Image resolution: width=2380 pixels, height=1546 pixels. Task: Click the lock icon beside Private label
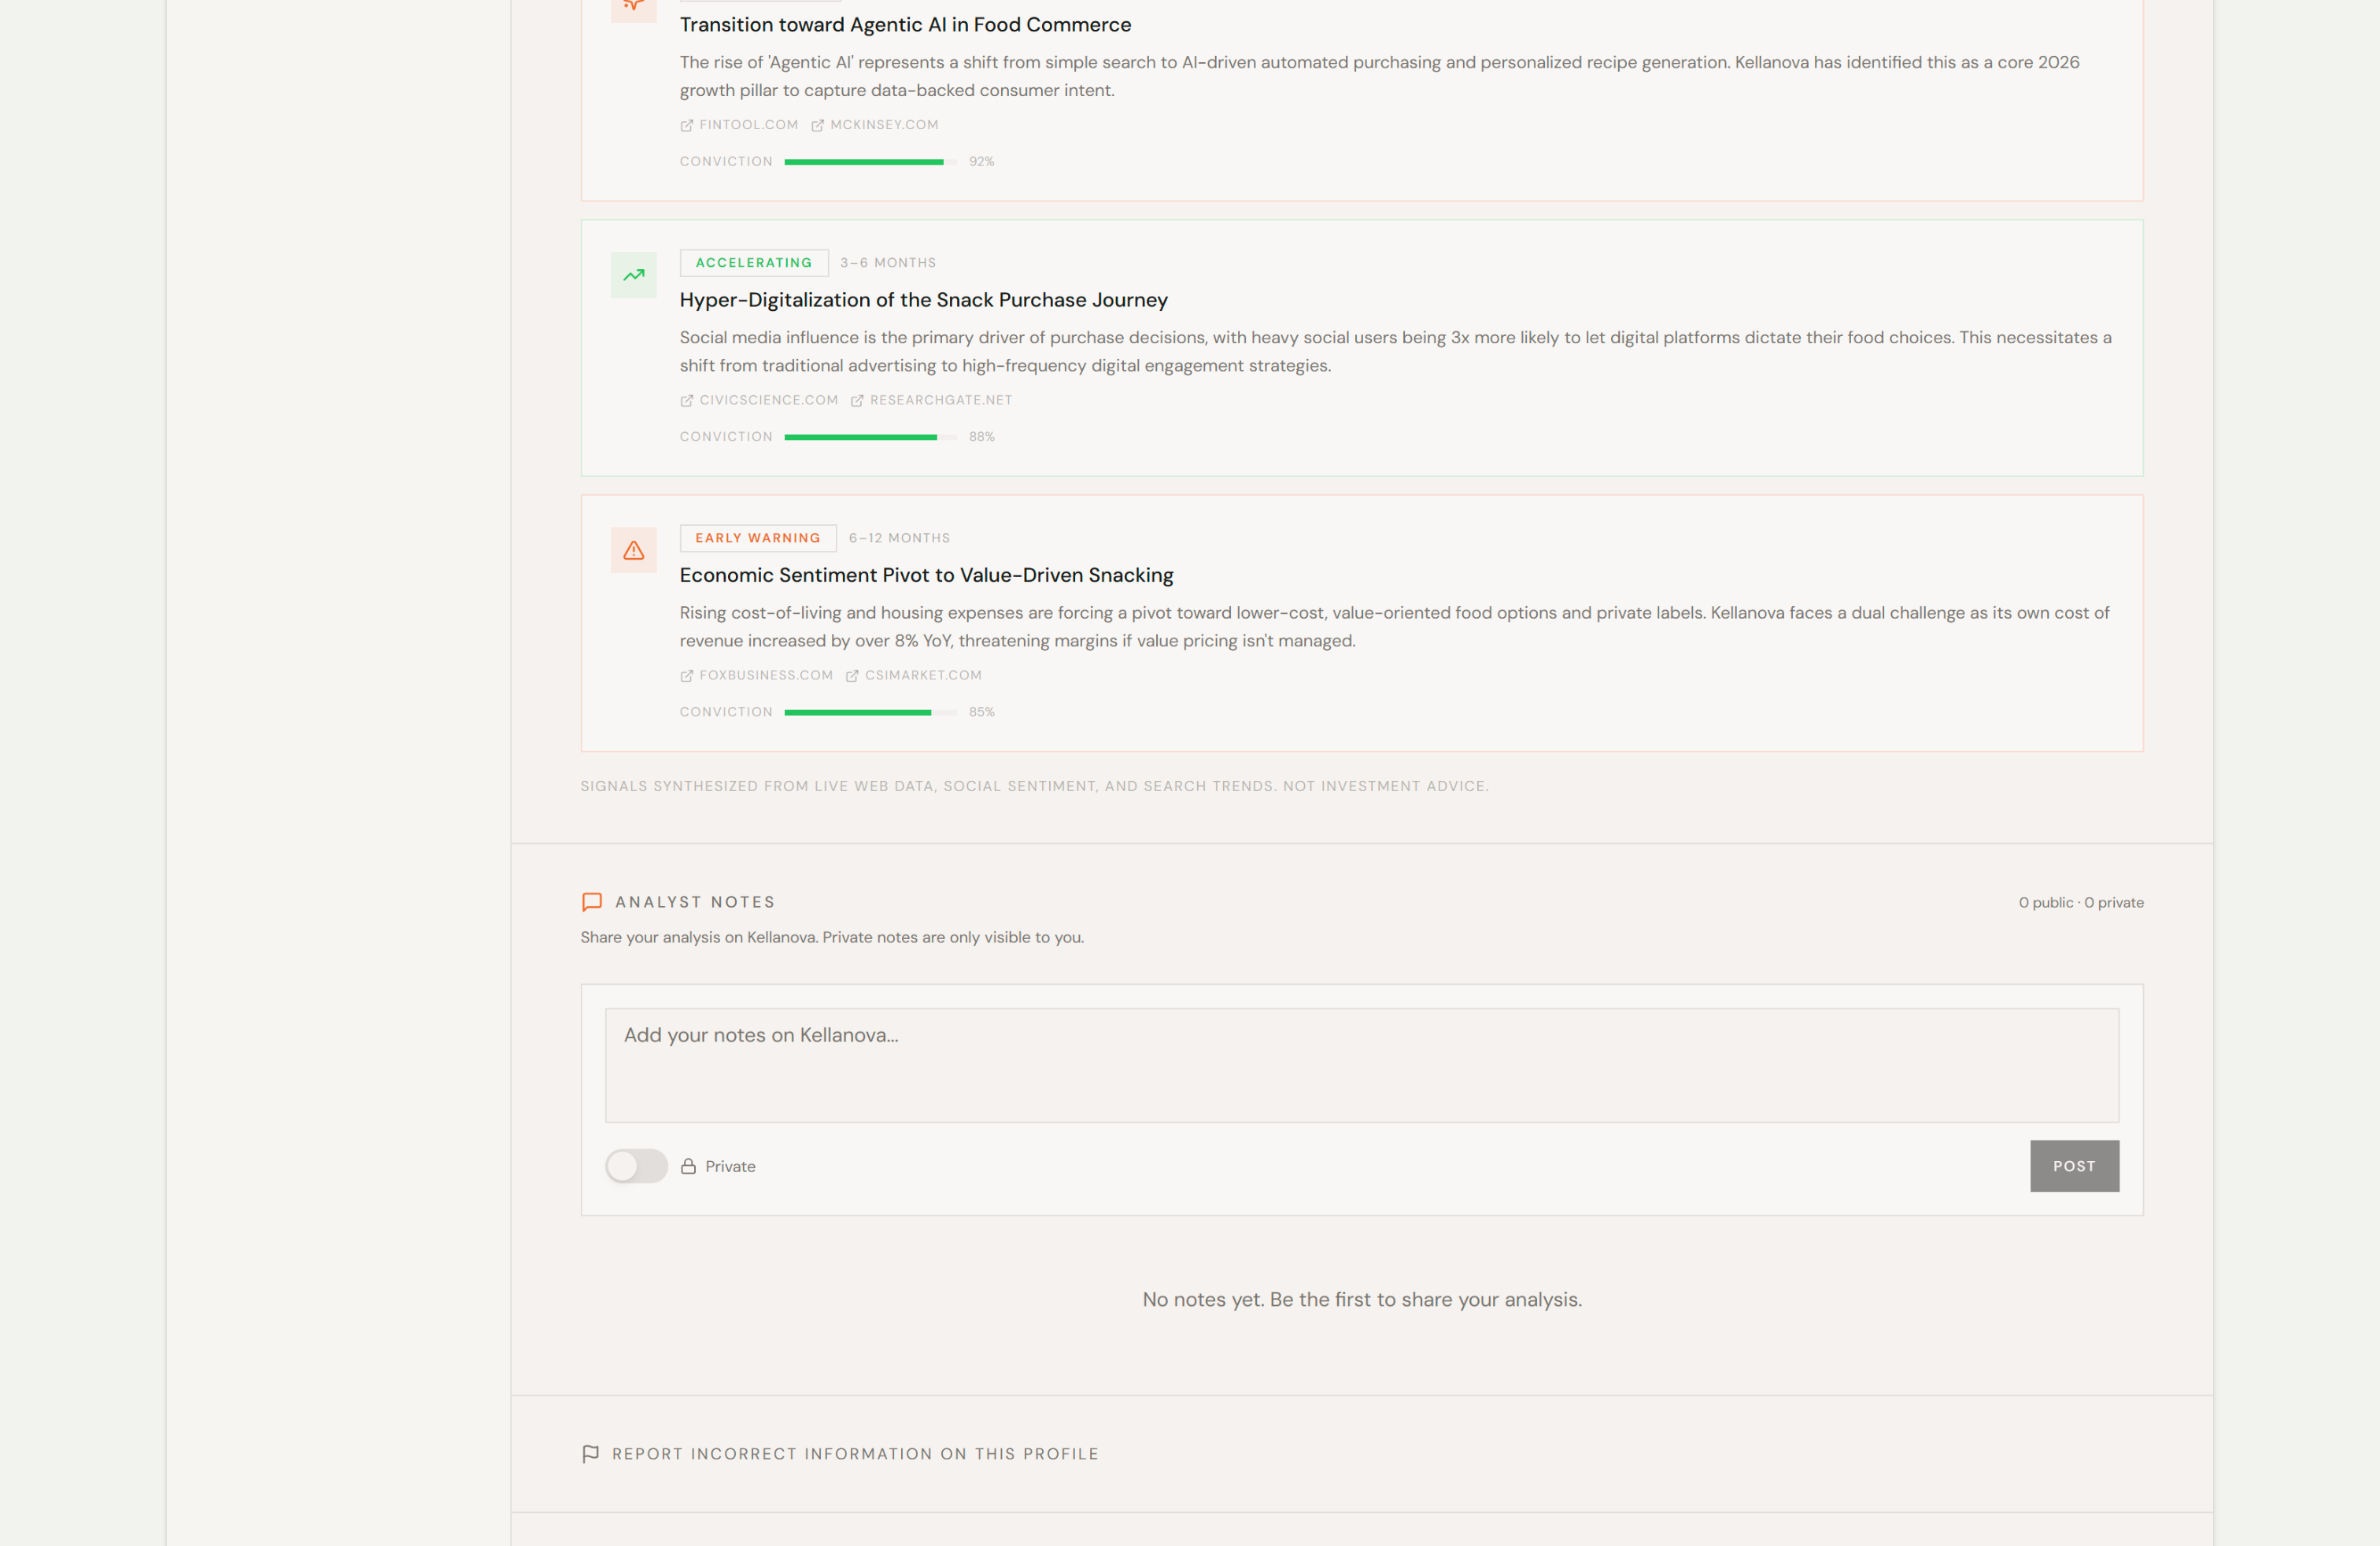click(687, 1165)
